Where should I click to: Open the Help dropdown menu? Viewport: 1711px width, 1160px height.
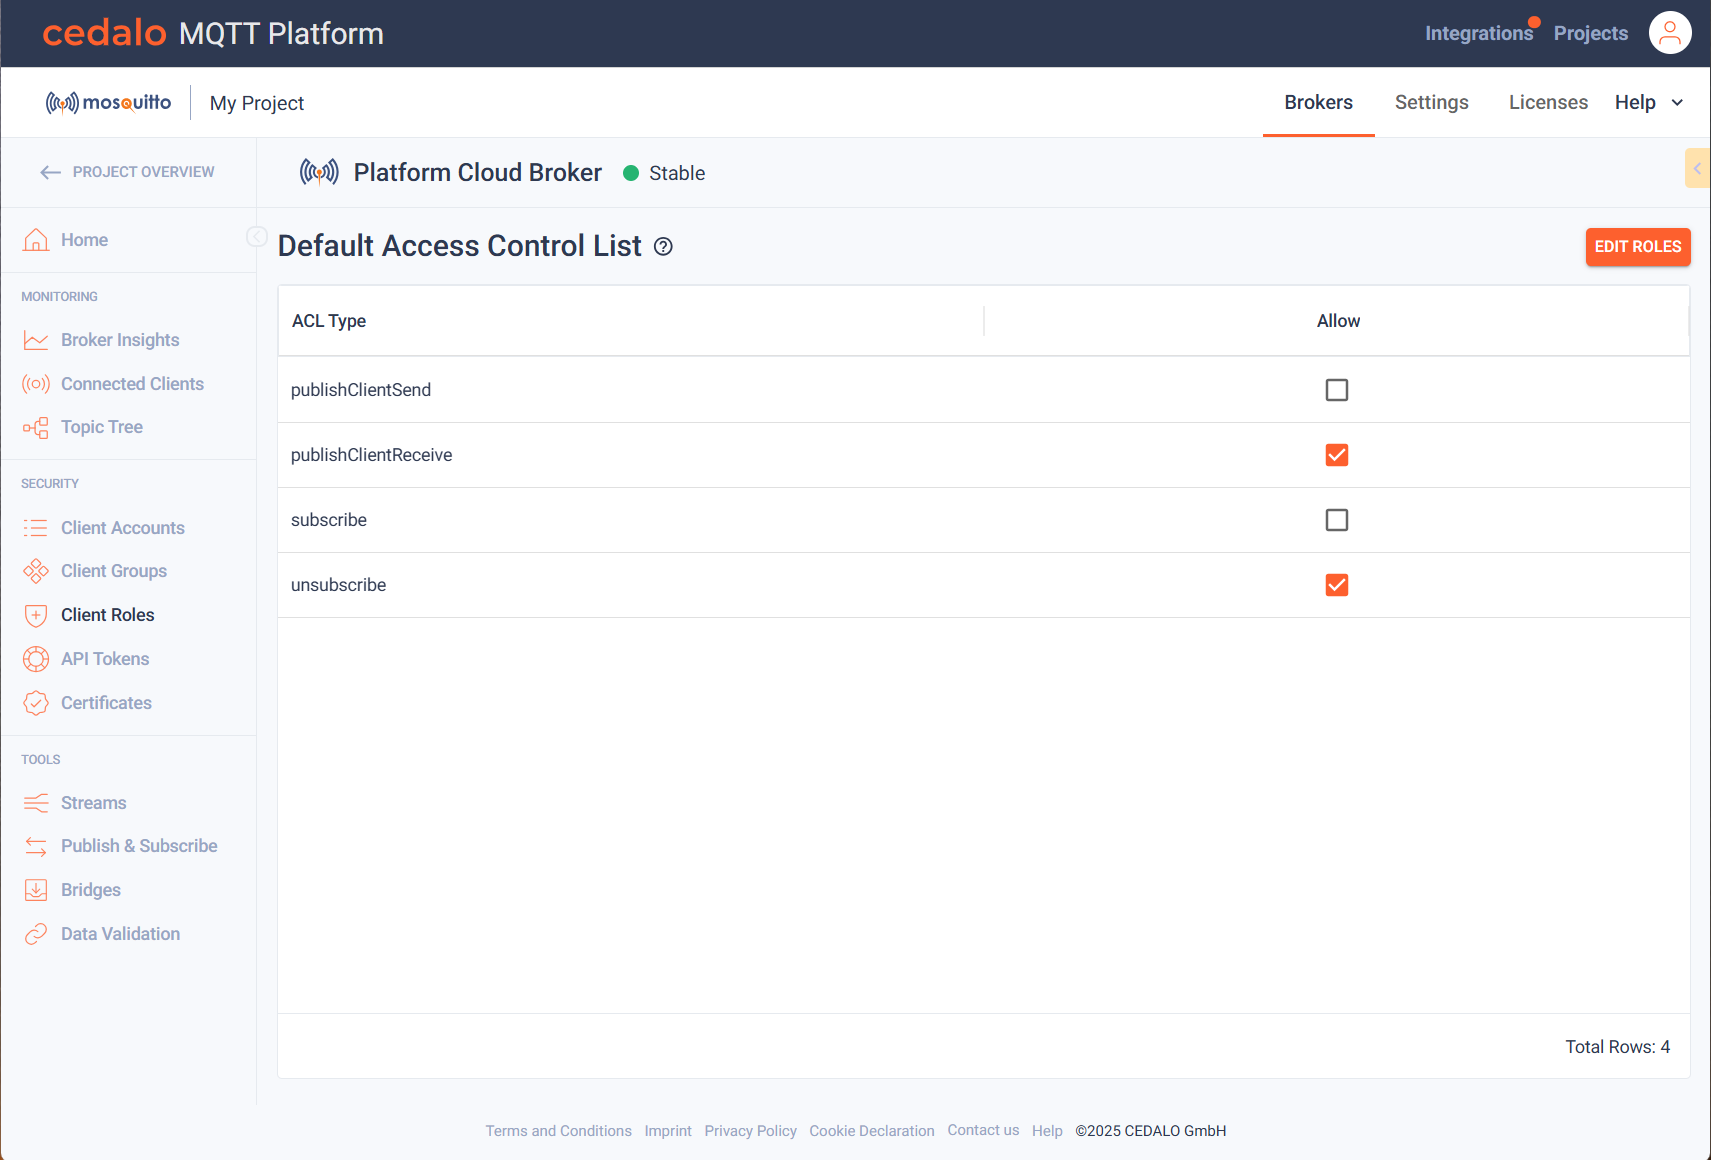coord(1650,102)
